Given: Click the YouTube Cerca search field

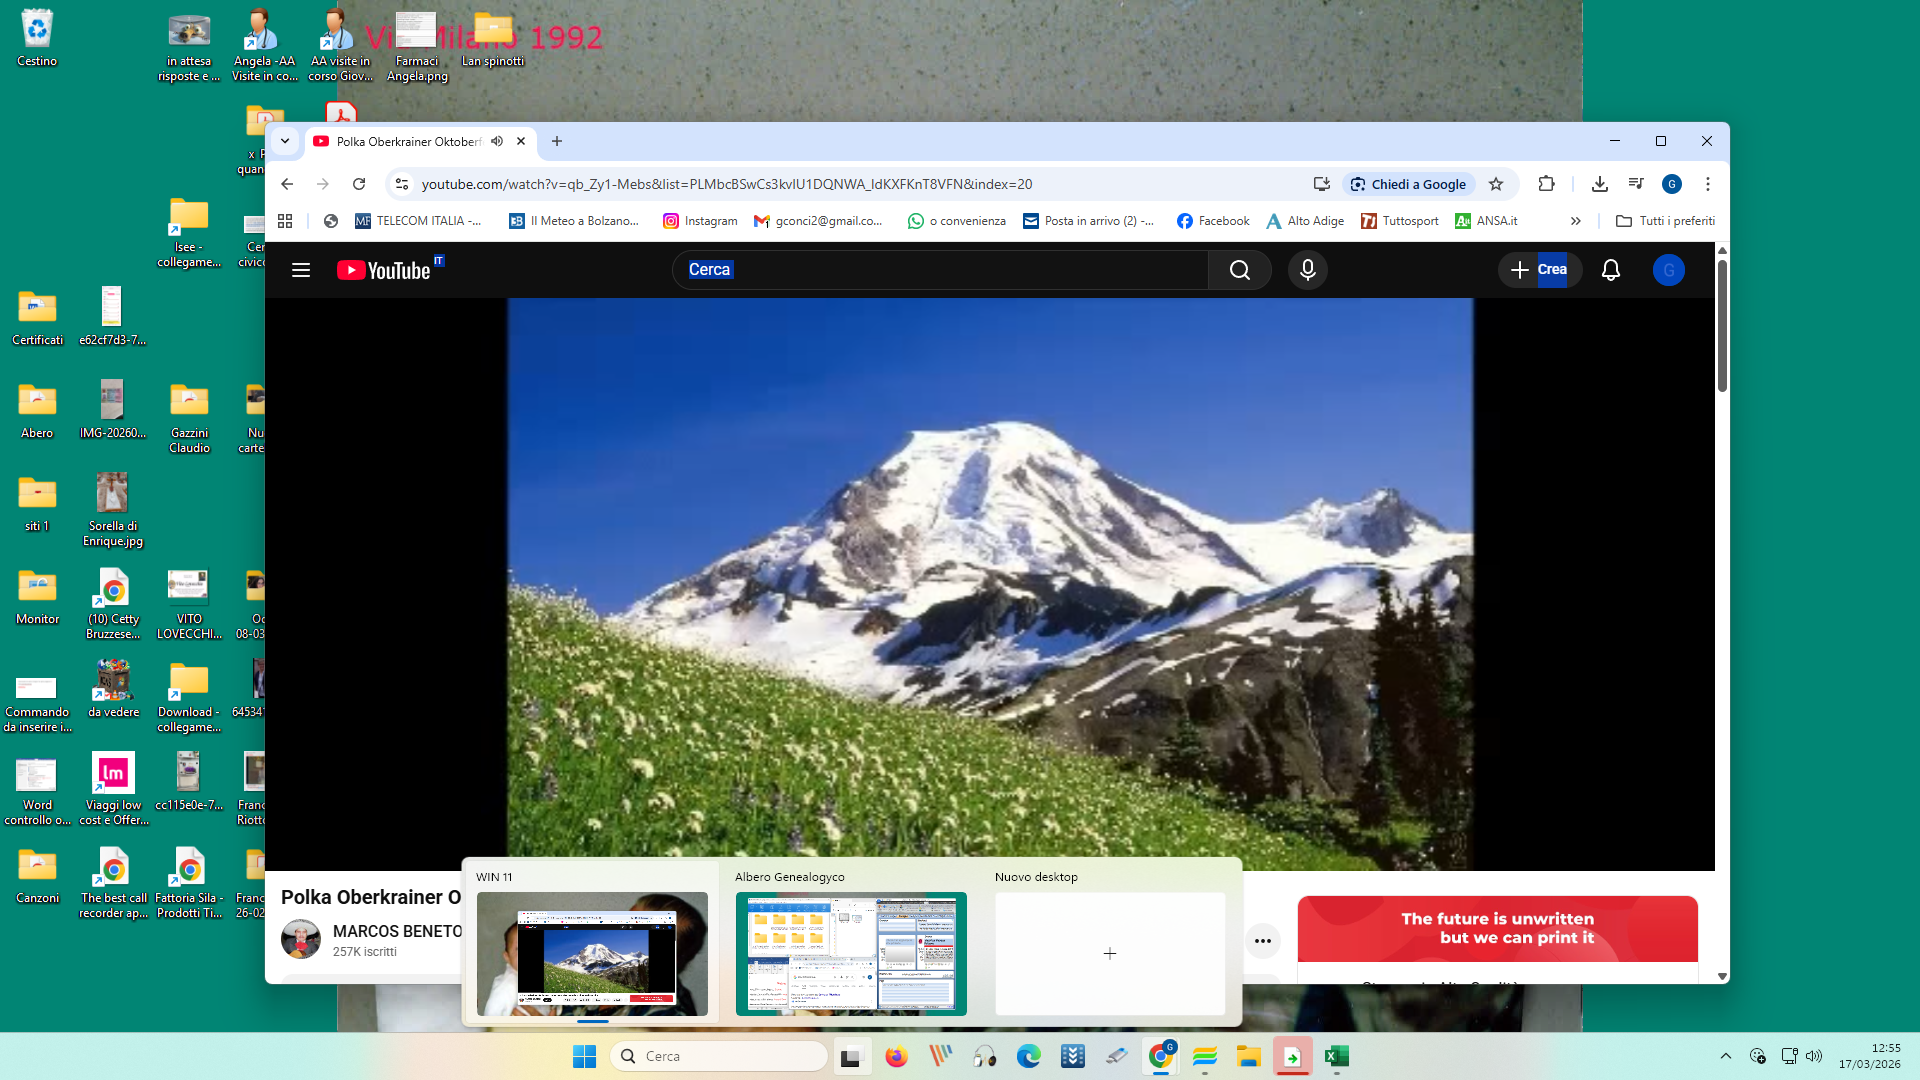Looking at the screenshot, I should pyautogui.click(x=940, y=270).
